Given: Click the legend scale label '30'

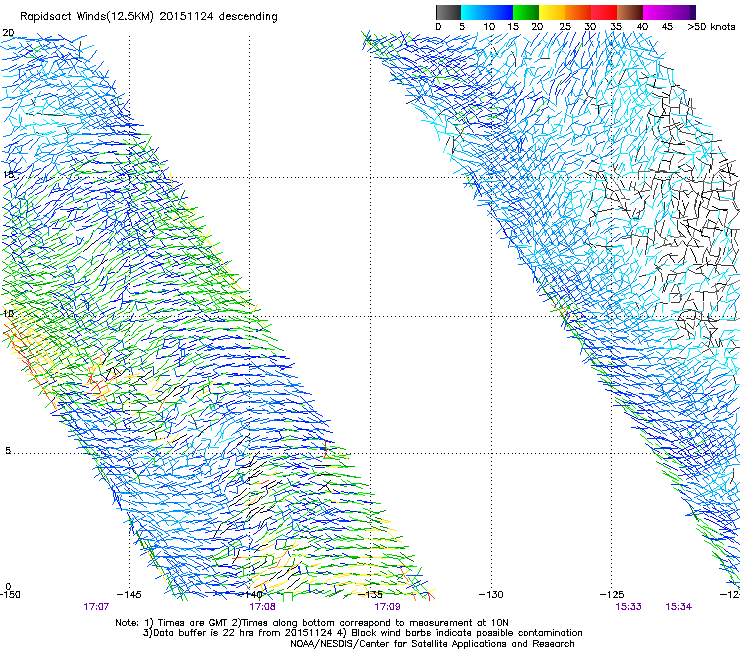Looking at the screenshot, I should (590, 27).
